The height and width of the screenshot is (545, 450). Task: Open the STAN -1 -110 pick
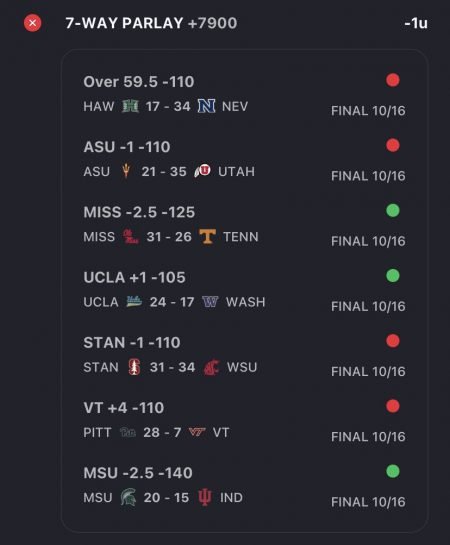pos(132,342)
